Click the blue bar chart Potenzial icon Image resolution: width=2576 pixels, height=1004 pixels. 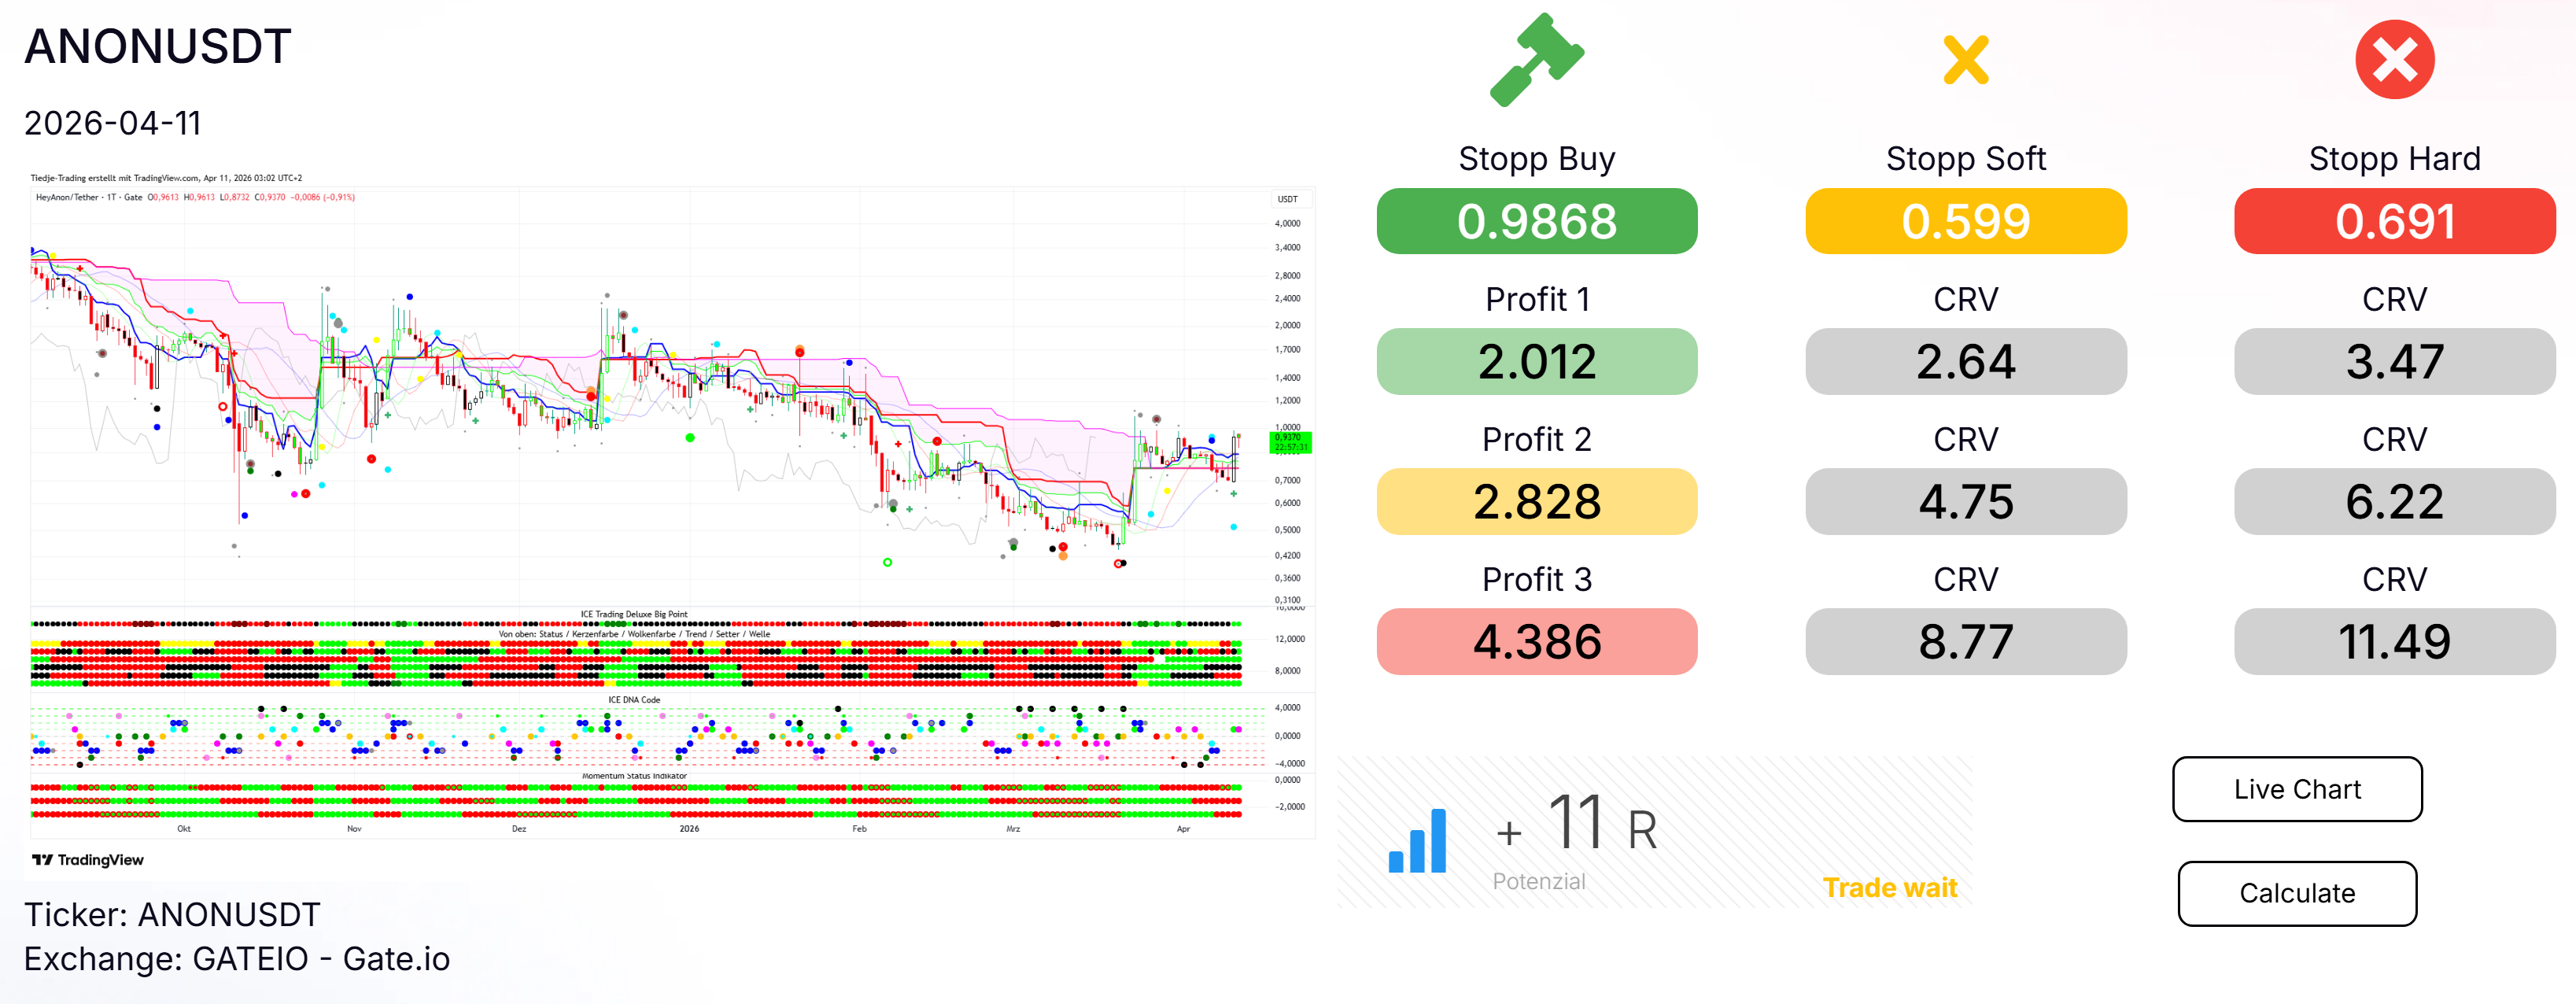[x=1417, y=841]
